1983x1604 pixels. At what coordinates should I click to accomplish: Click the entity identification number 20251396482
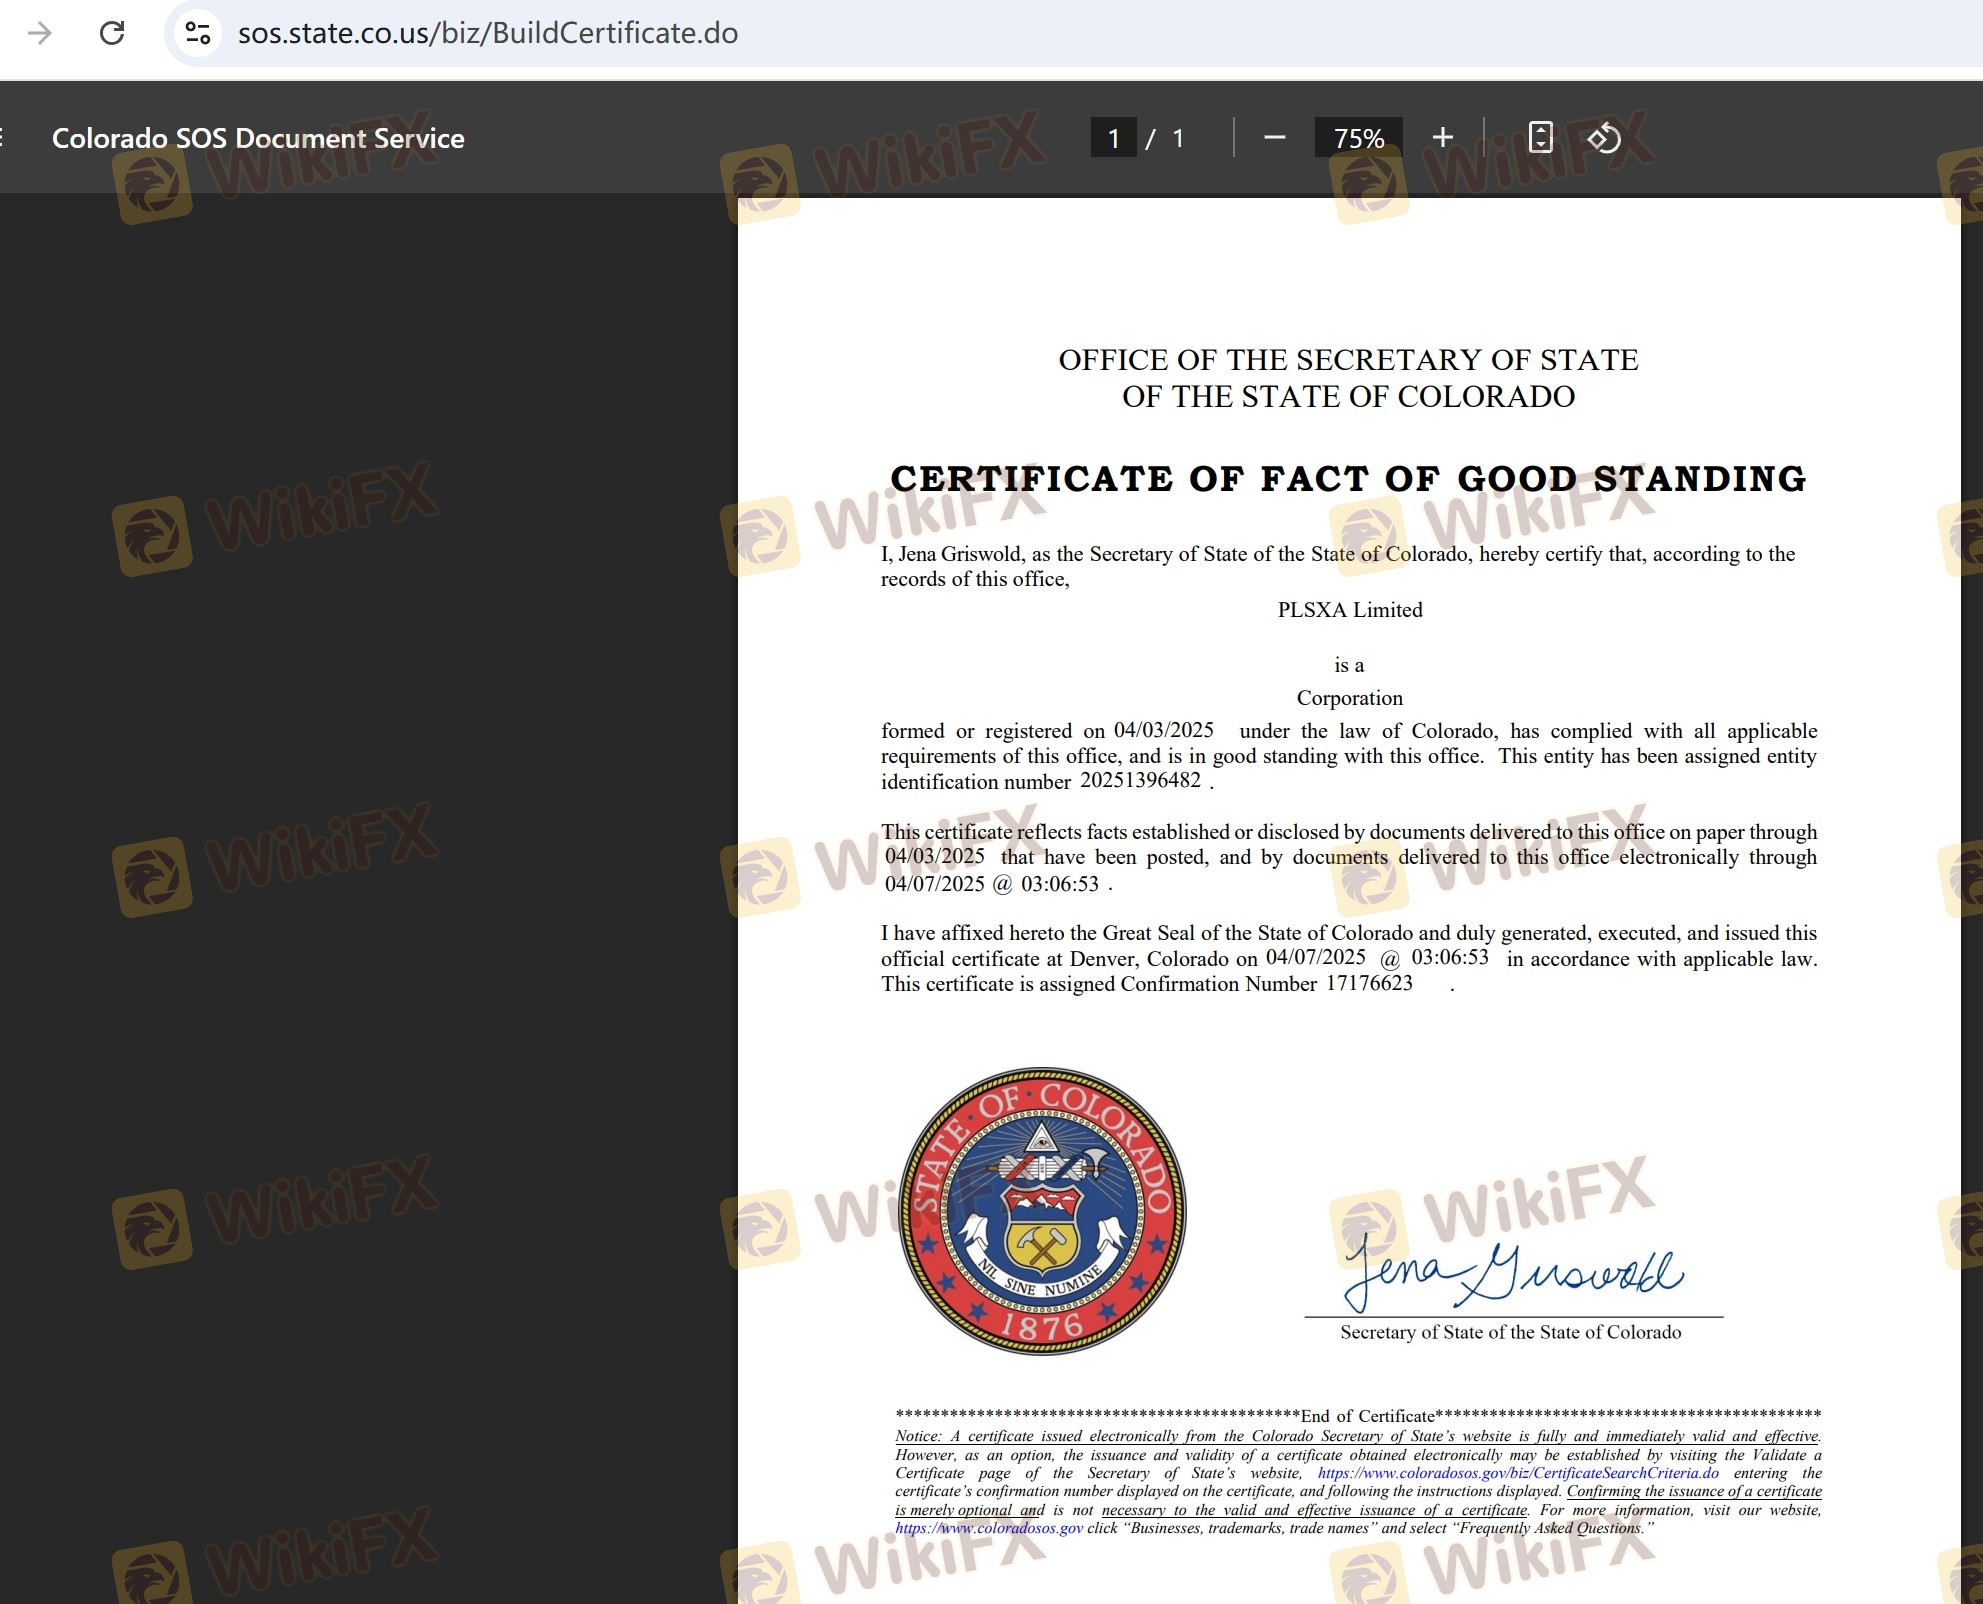pyautogui.click(x=1140, y=781)
